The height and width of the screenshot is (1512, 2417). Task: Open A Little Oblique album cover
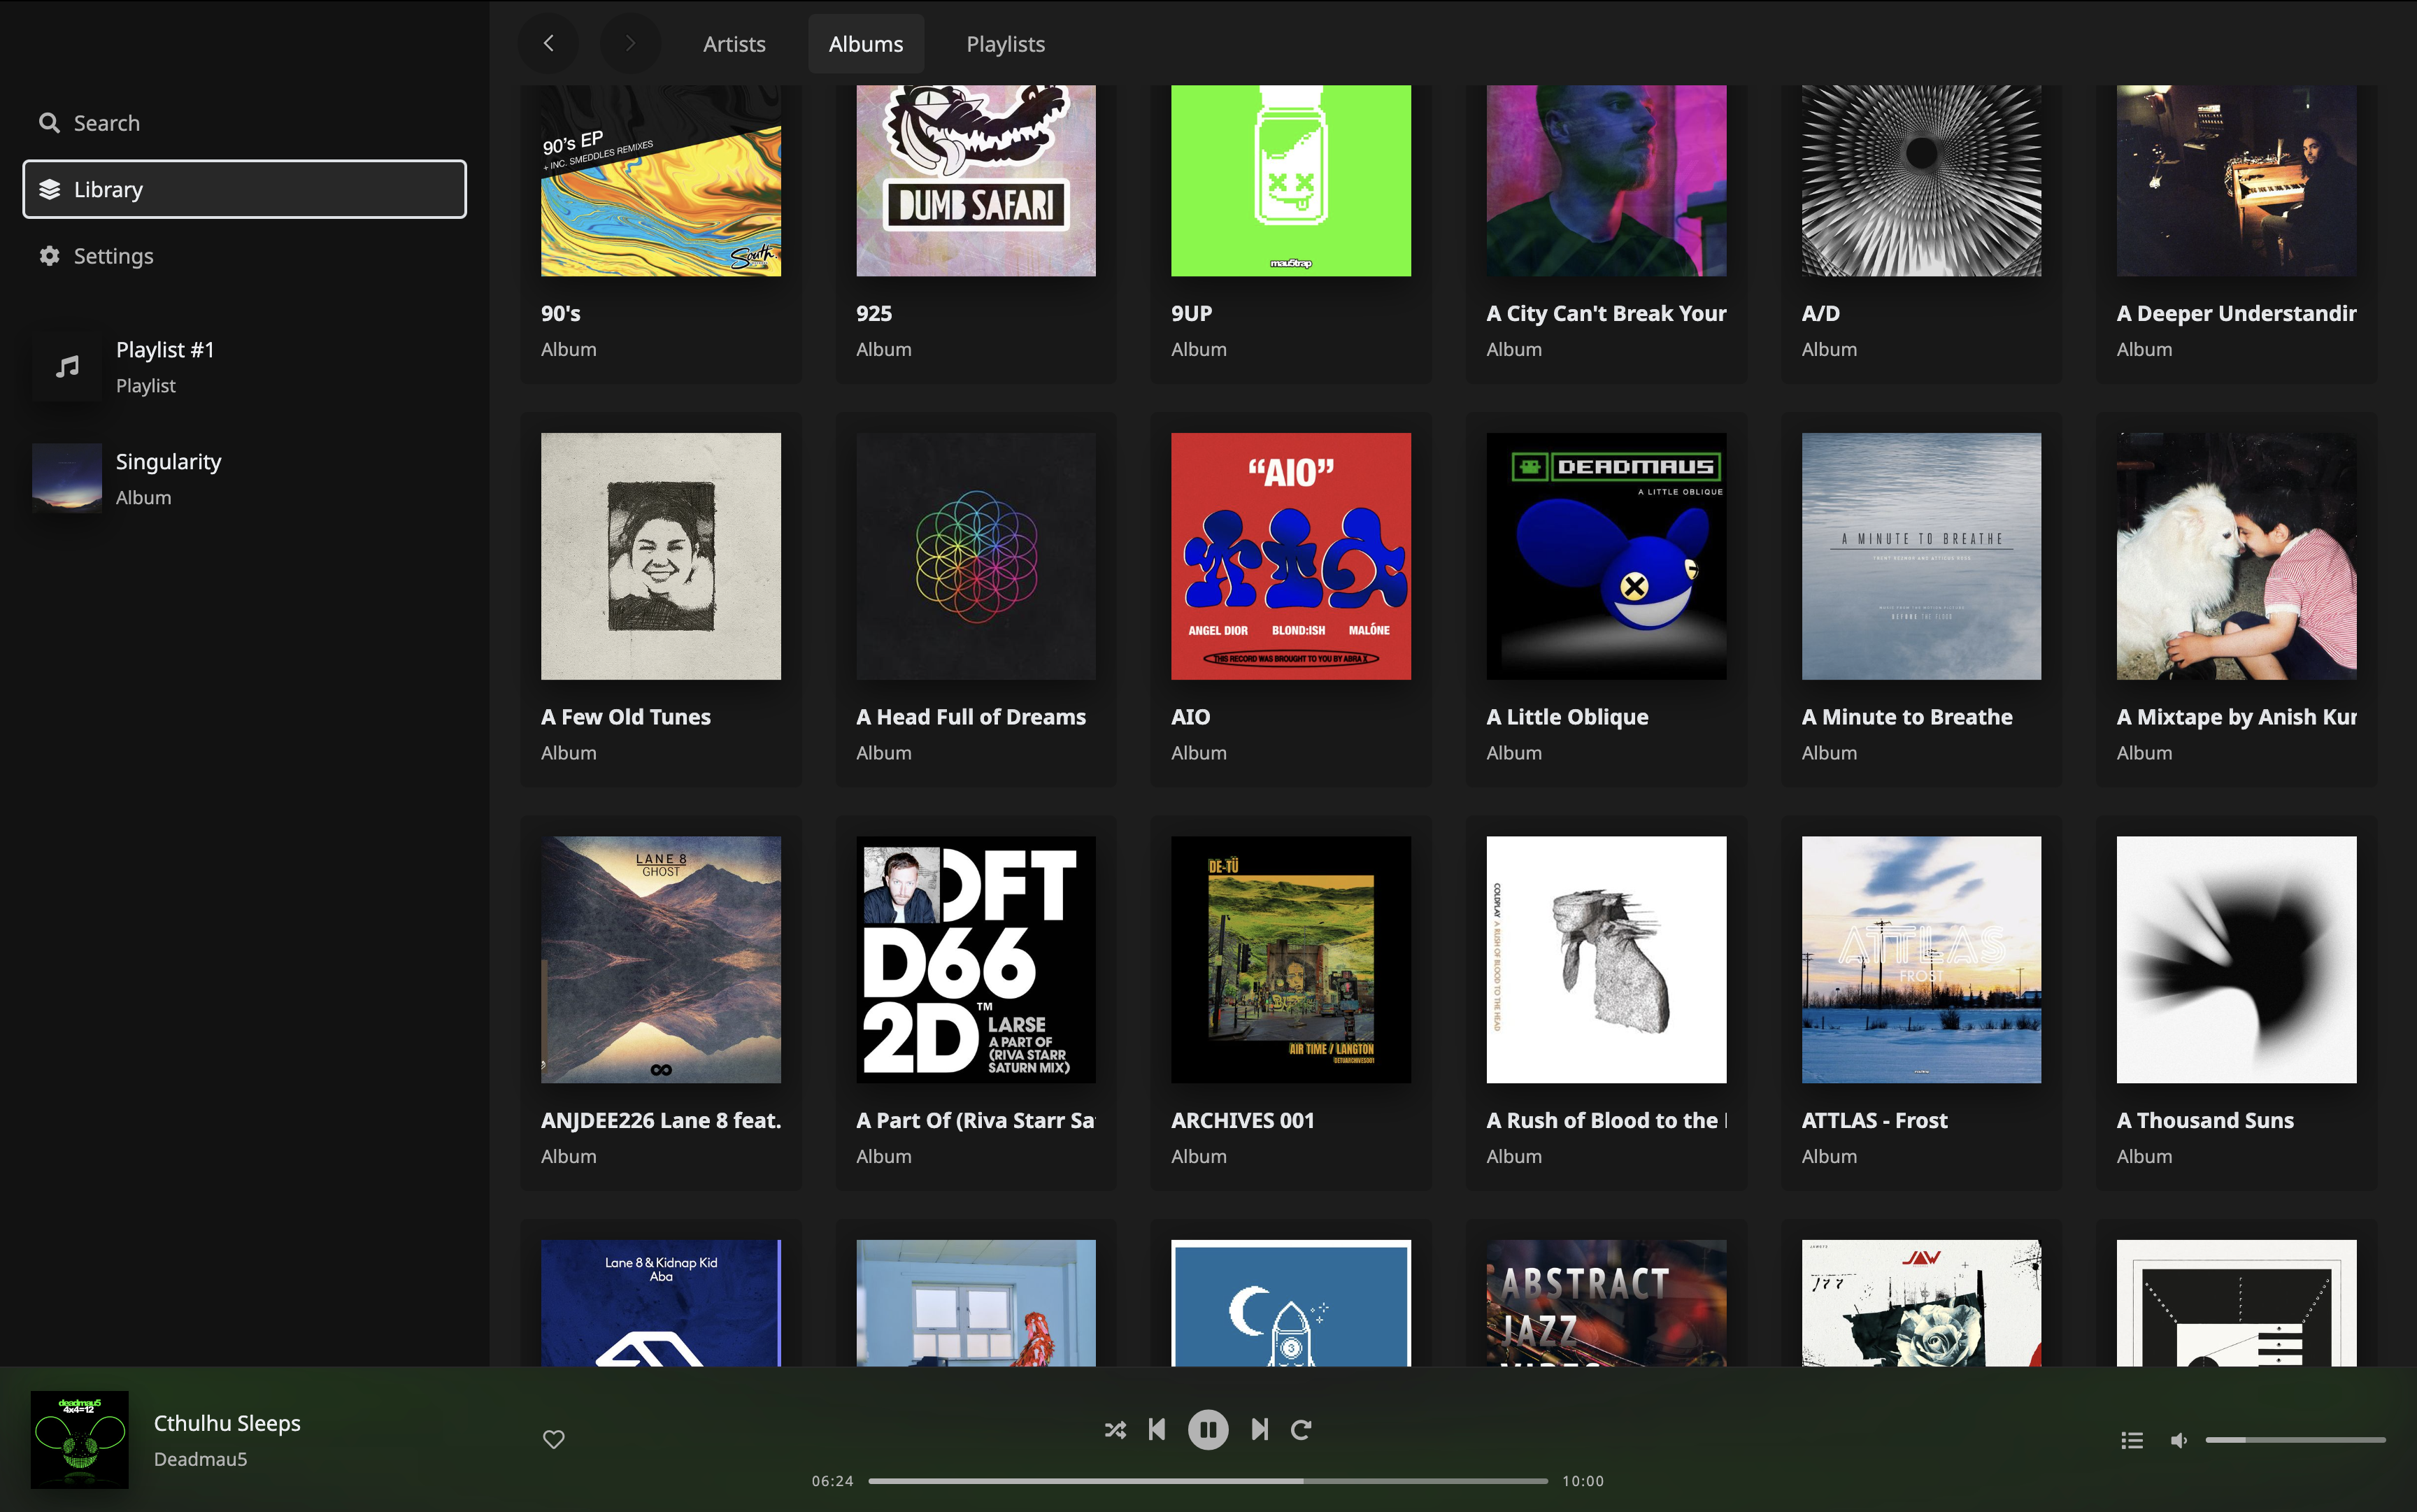pyautogui.click(x=1606, y=556)
